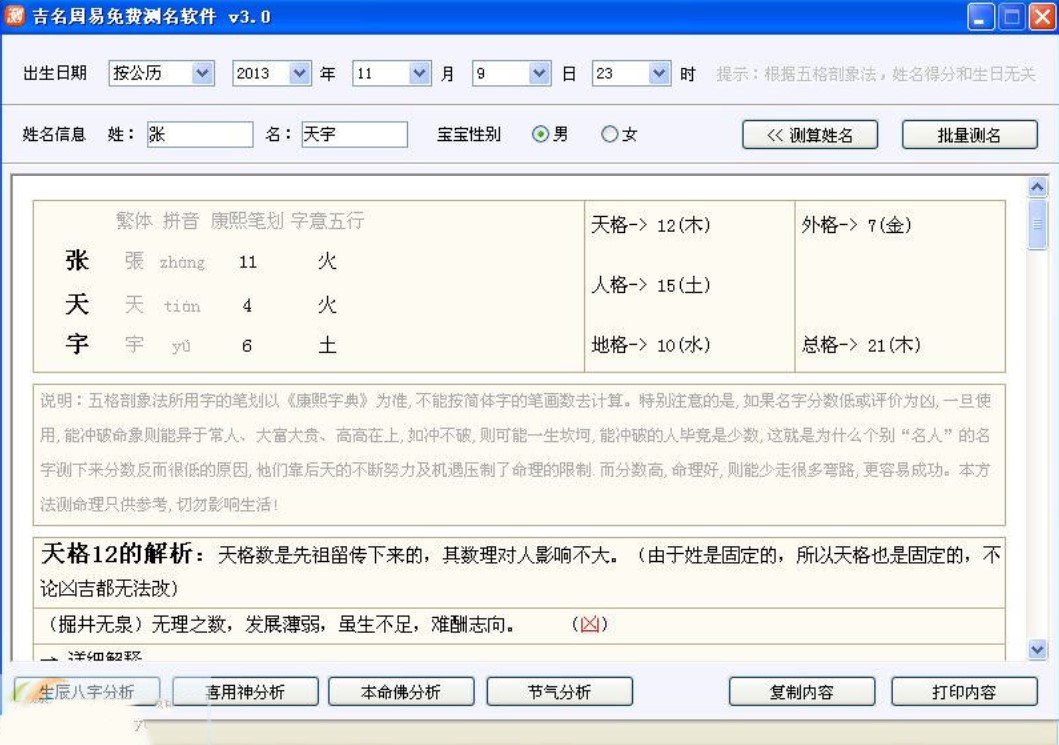The height and width of the screenshot is (745, 1059).
Task: Click the 字意五行 column header
Action: click(x=328, y=220)
